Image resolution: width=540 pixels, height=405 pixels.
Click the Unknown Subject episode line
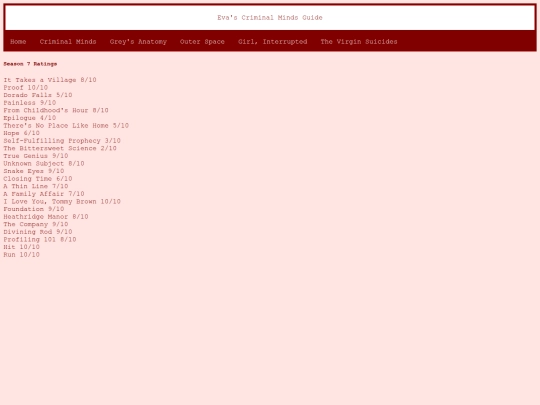point(44,163)
